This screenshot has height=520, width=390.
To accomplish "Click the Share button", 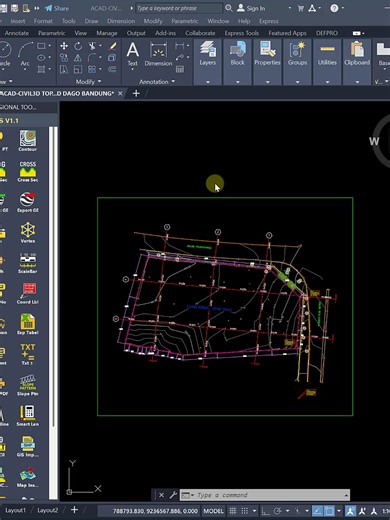I will point(57,8).
